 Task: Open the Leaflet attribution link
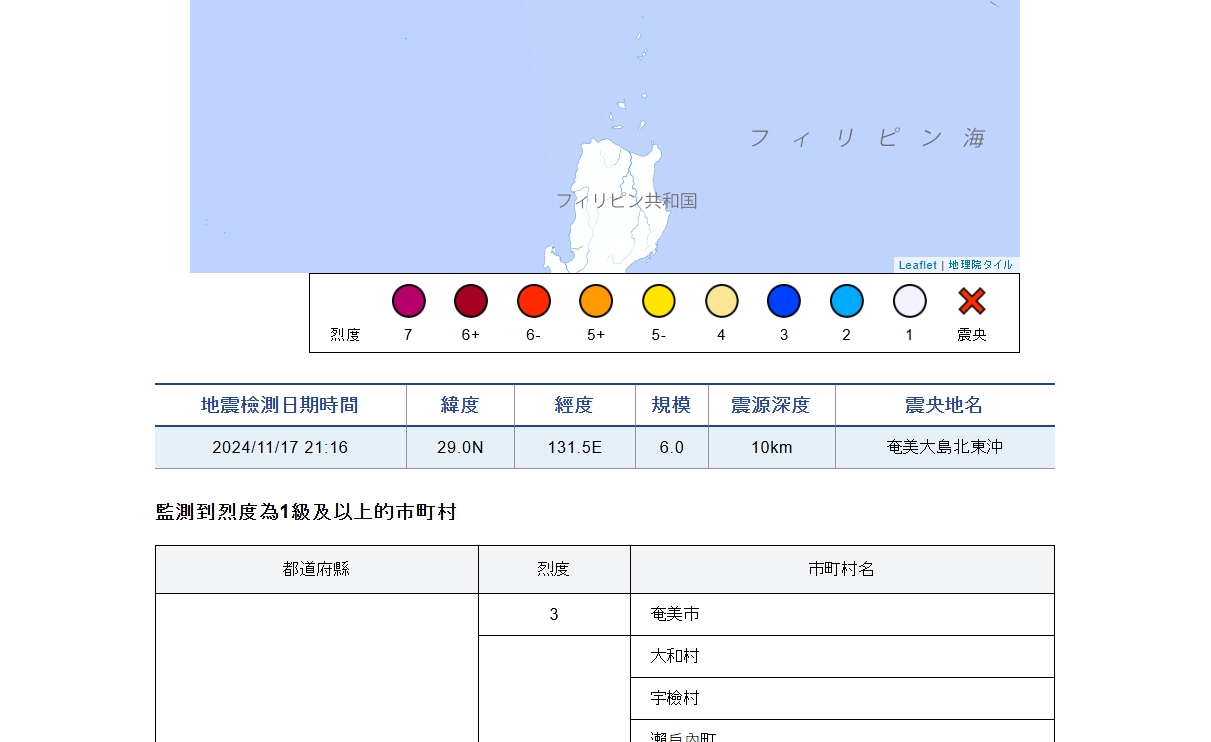[917, 265]
